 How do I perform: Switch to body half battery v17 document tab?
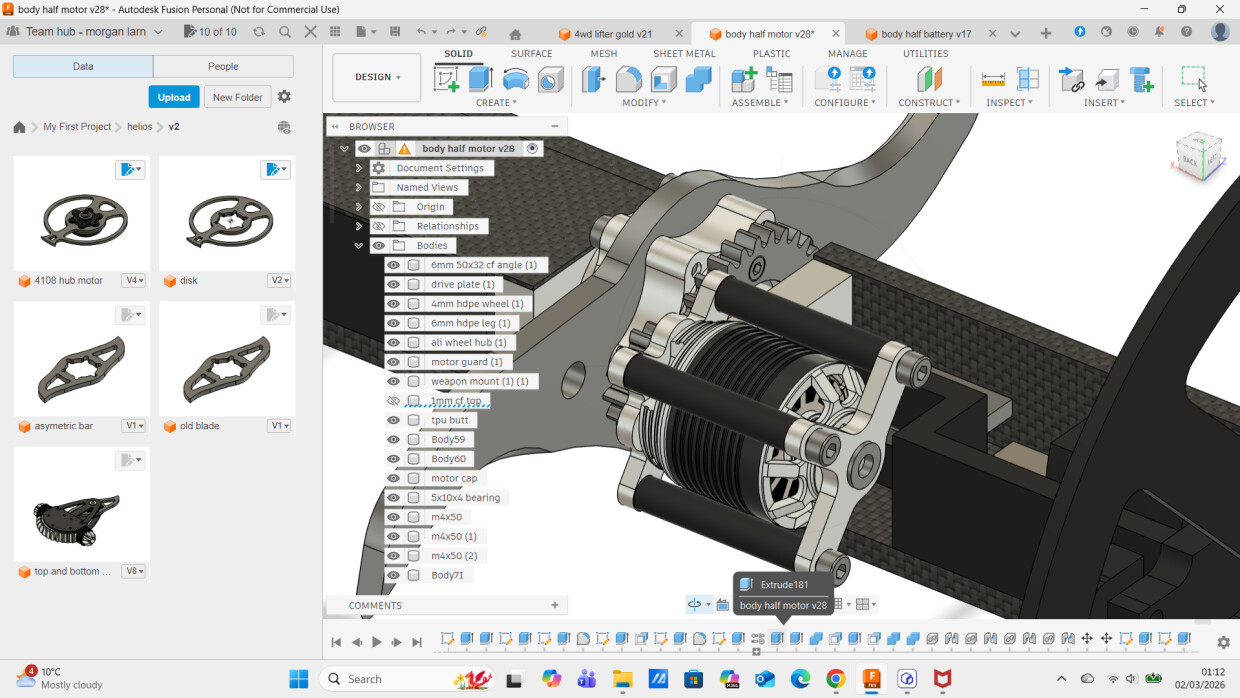tap(925, 33)
